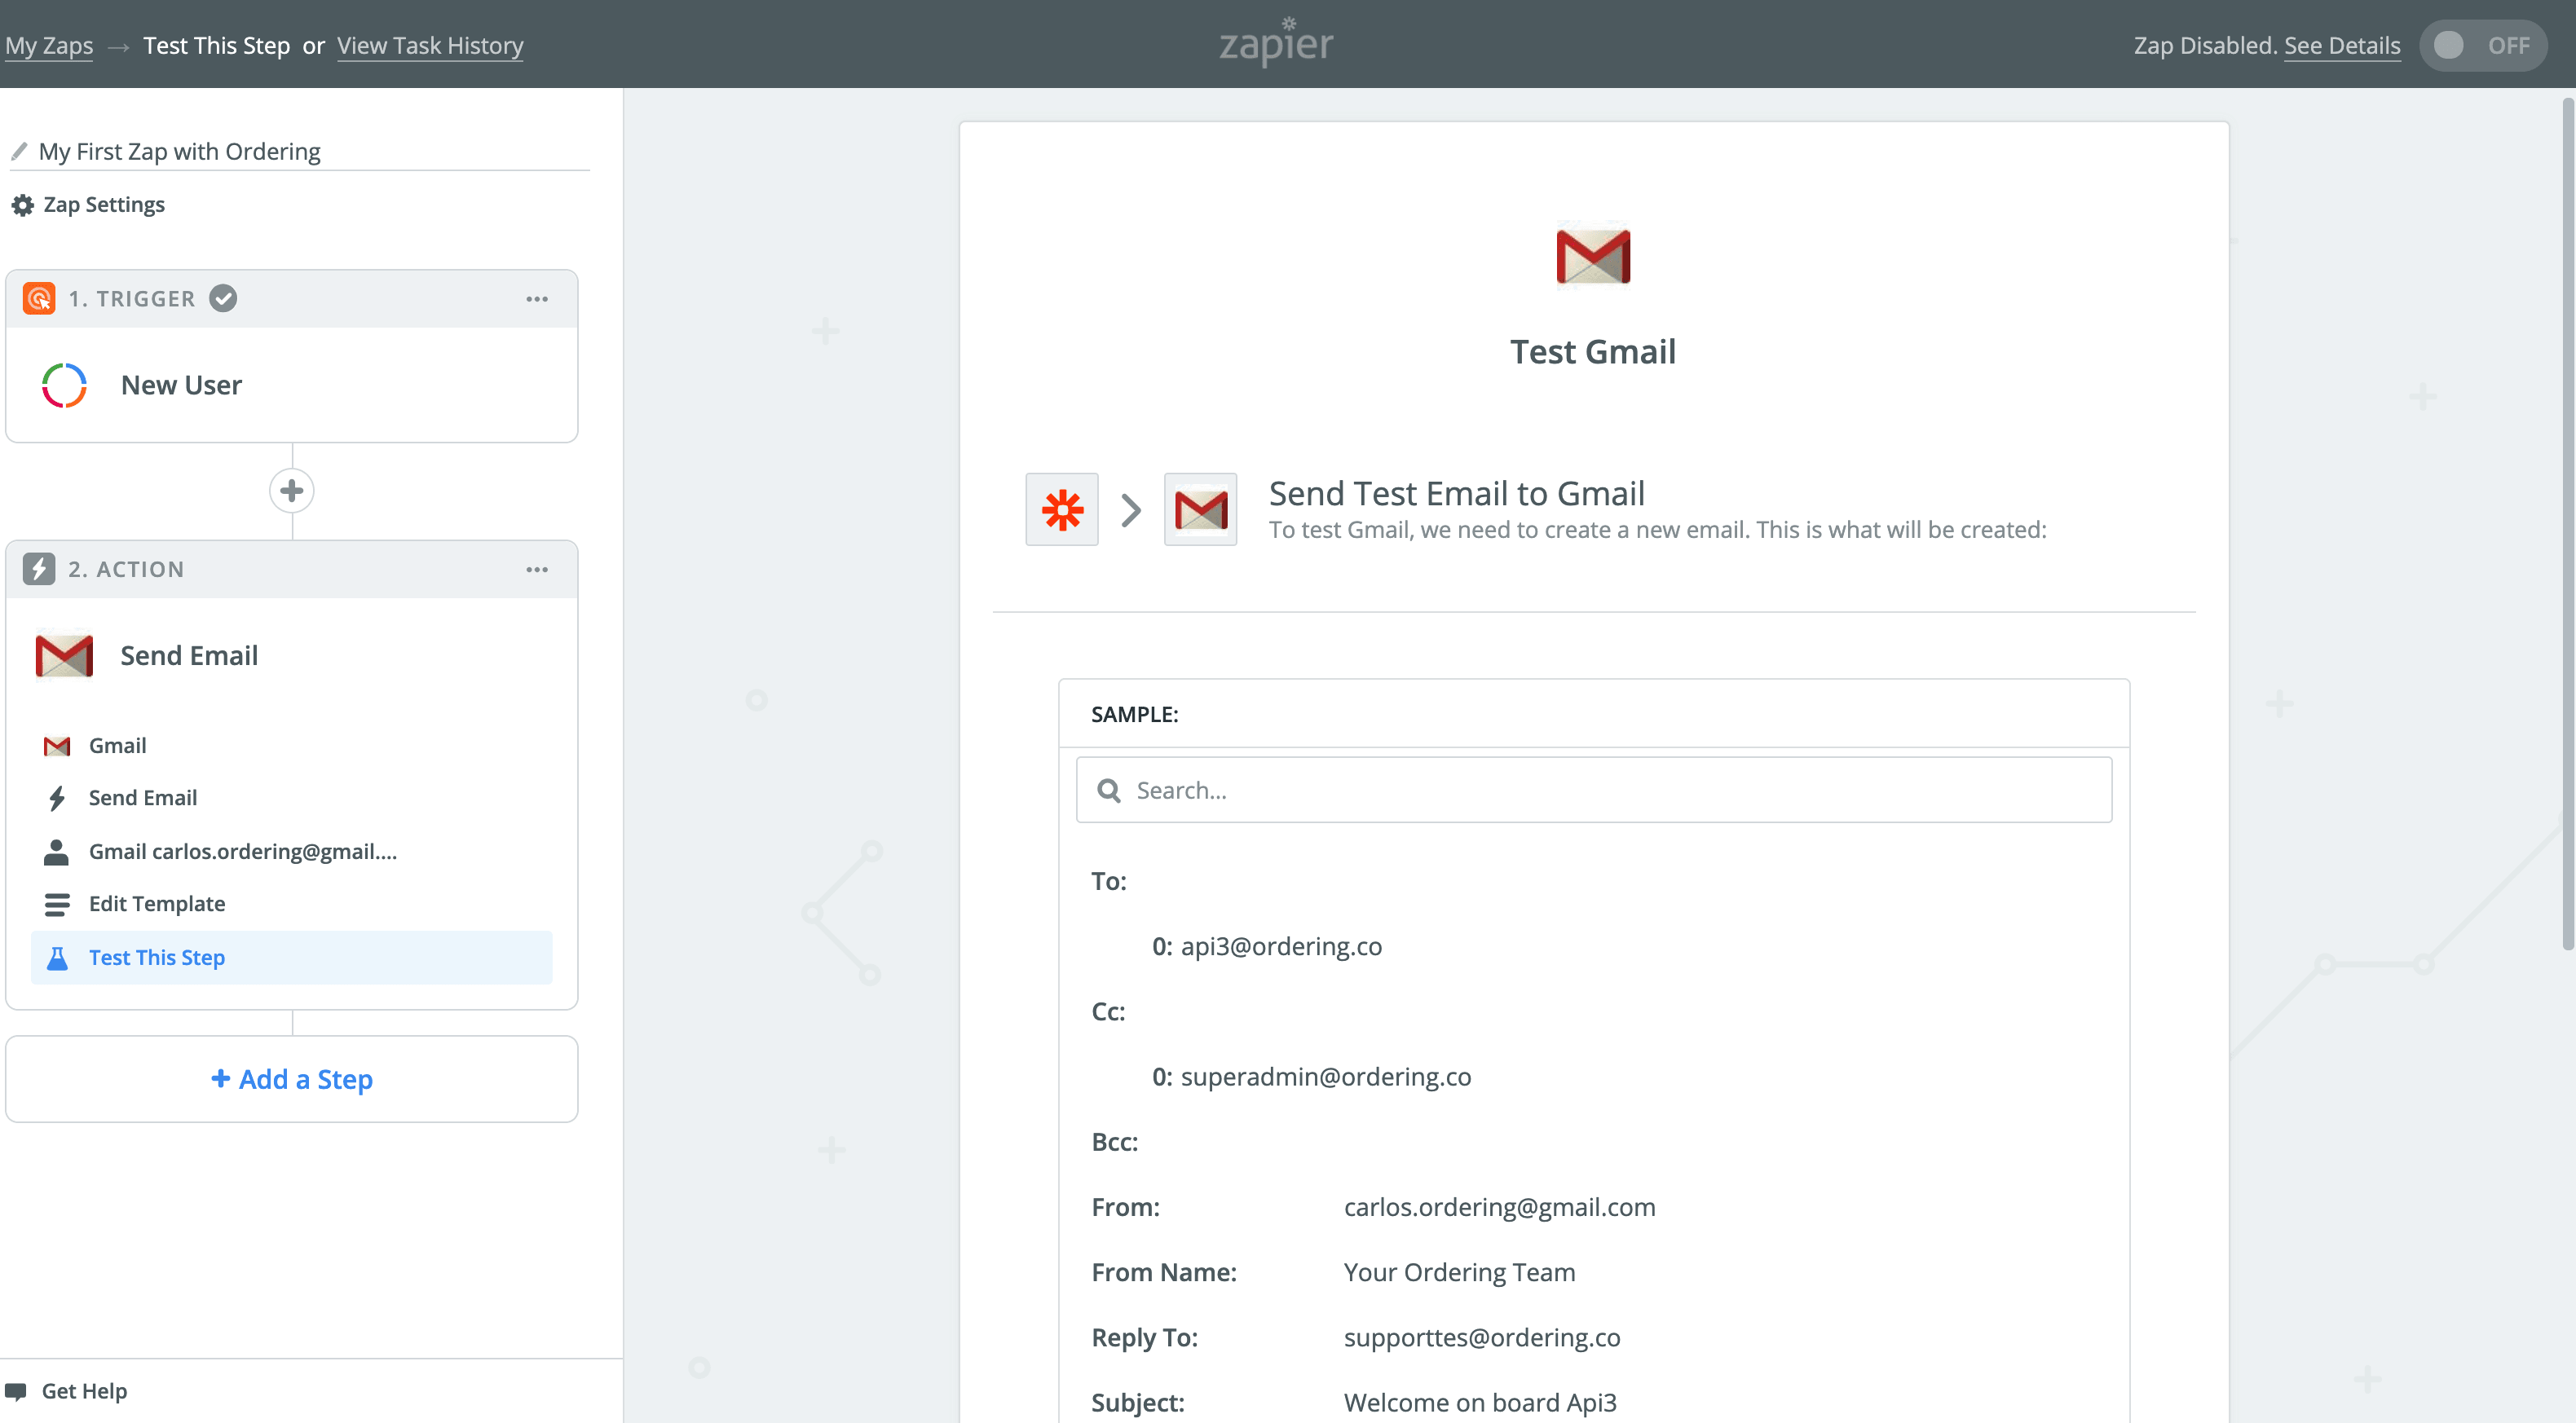Click the See Details link
This screenshot has width=2576, height=1423.
(2341, 45)
